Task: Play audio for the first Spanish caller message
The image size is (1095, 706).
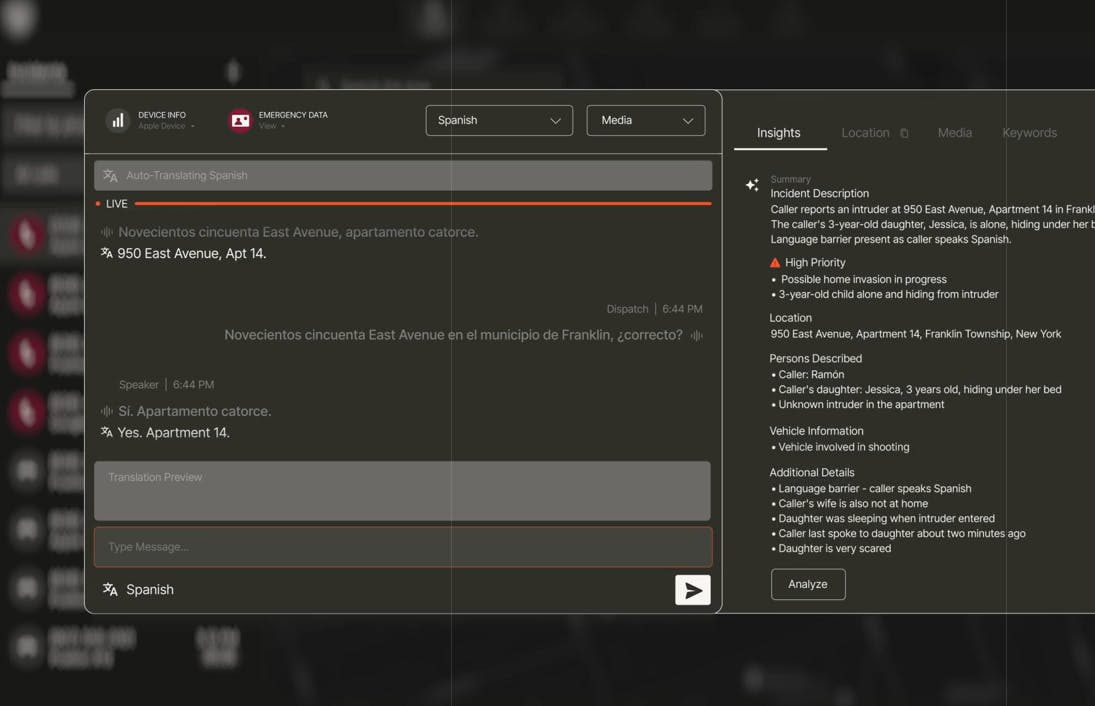Action: tap(107, 232)
